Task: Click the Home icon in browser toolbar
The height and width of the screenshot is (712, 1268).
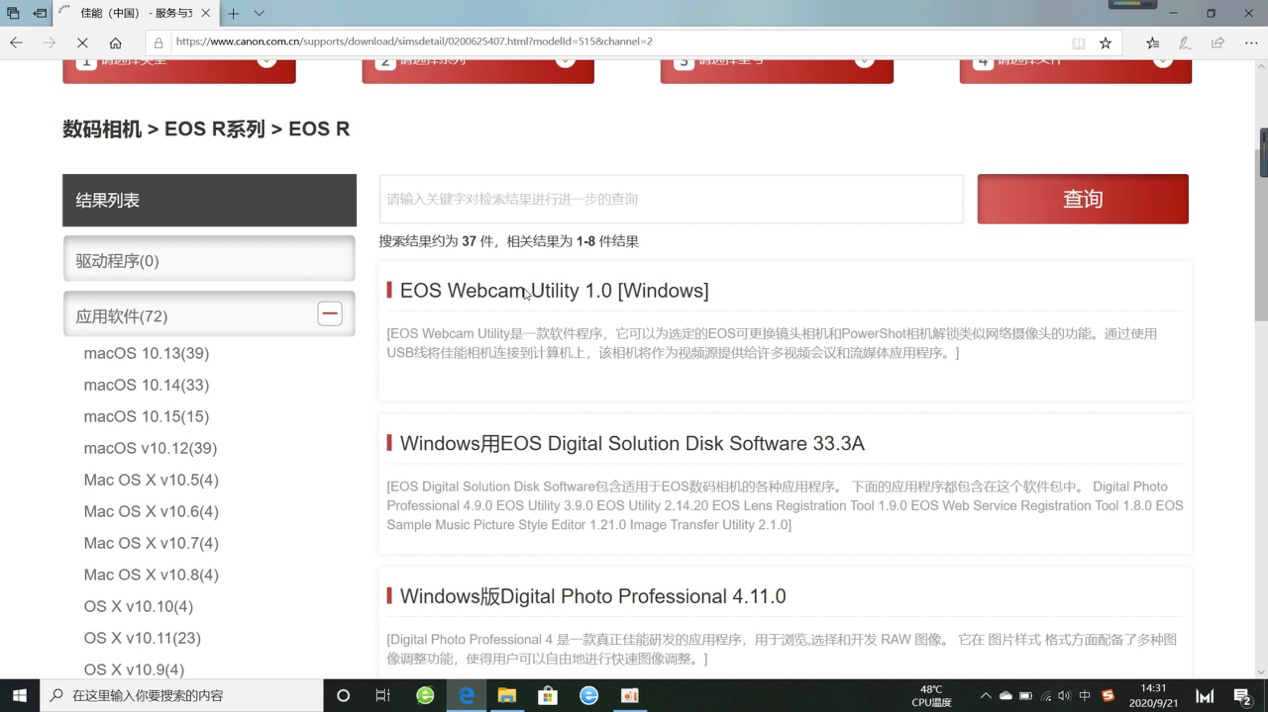Action: 114,42
